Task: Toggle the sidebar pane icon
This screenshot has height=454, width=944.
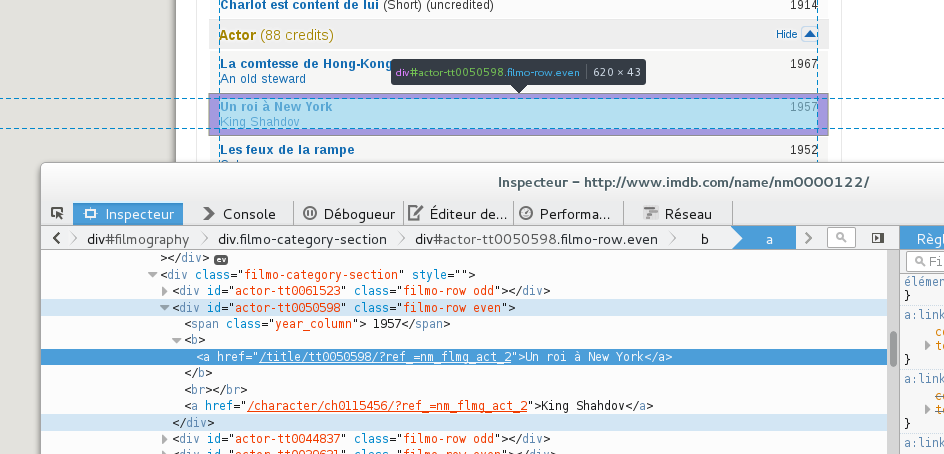Action: click(x=878, y=238)
